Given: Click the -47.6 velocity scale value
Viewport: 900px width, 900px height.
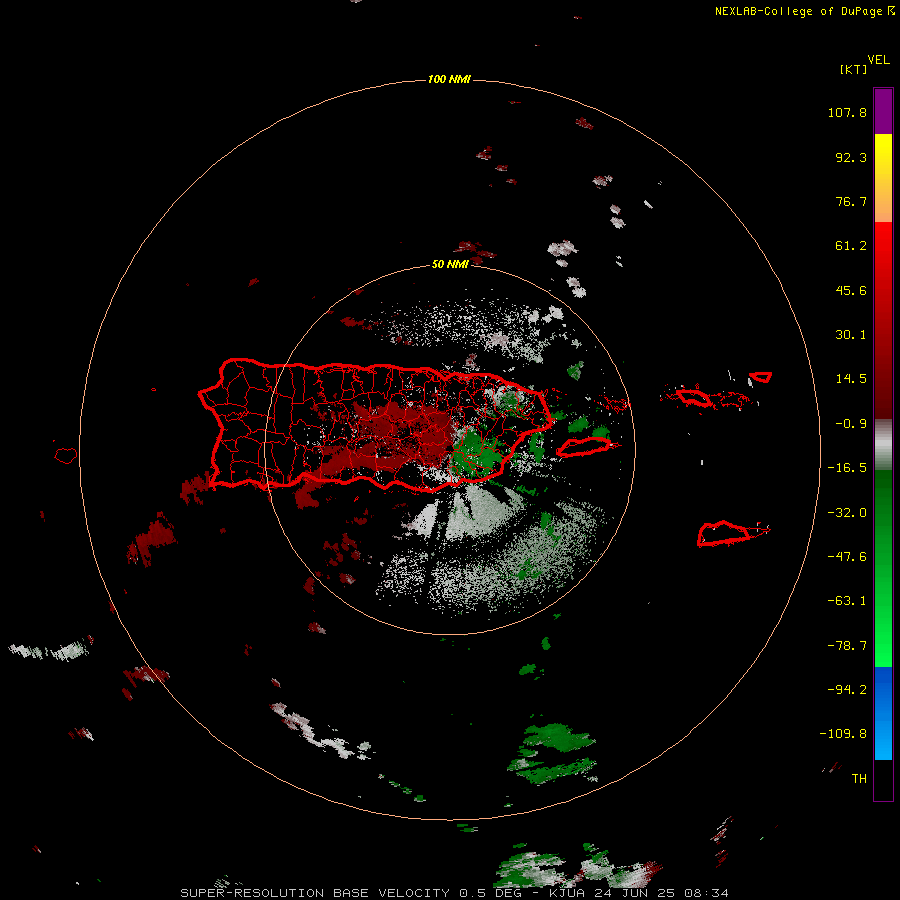Looking at the screenshot, I should [x=847, y=557].
